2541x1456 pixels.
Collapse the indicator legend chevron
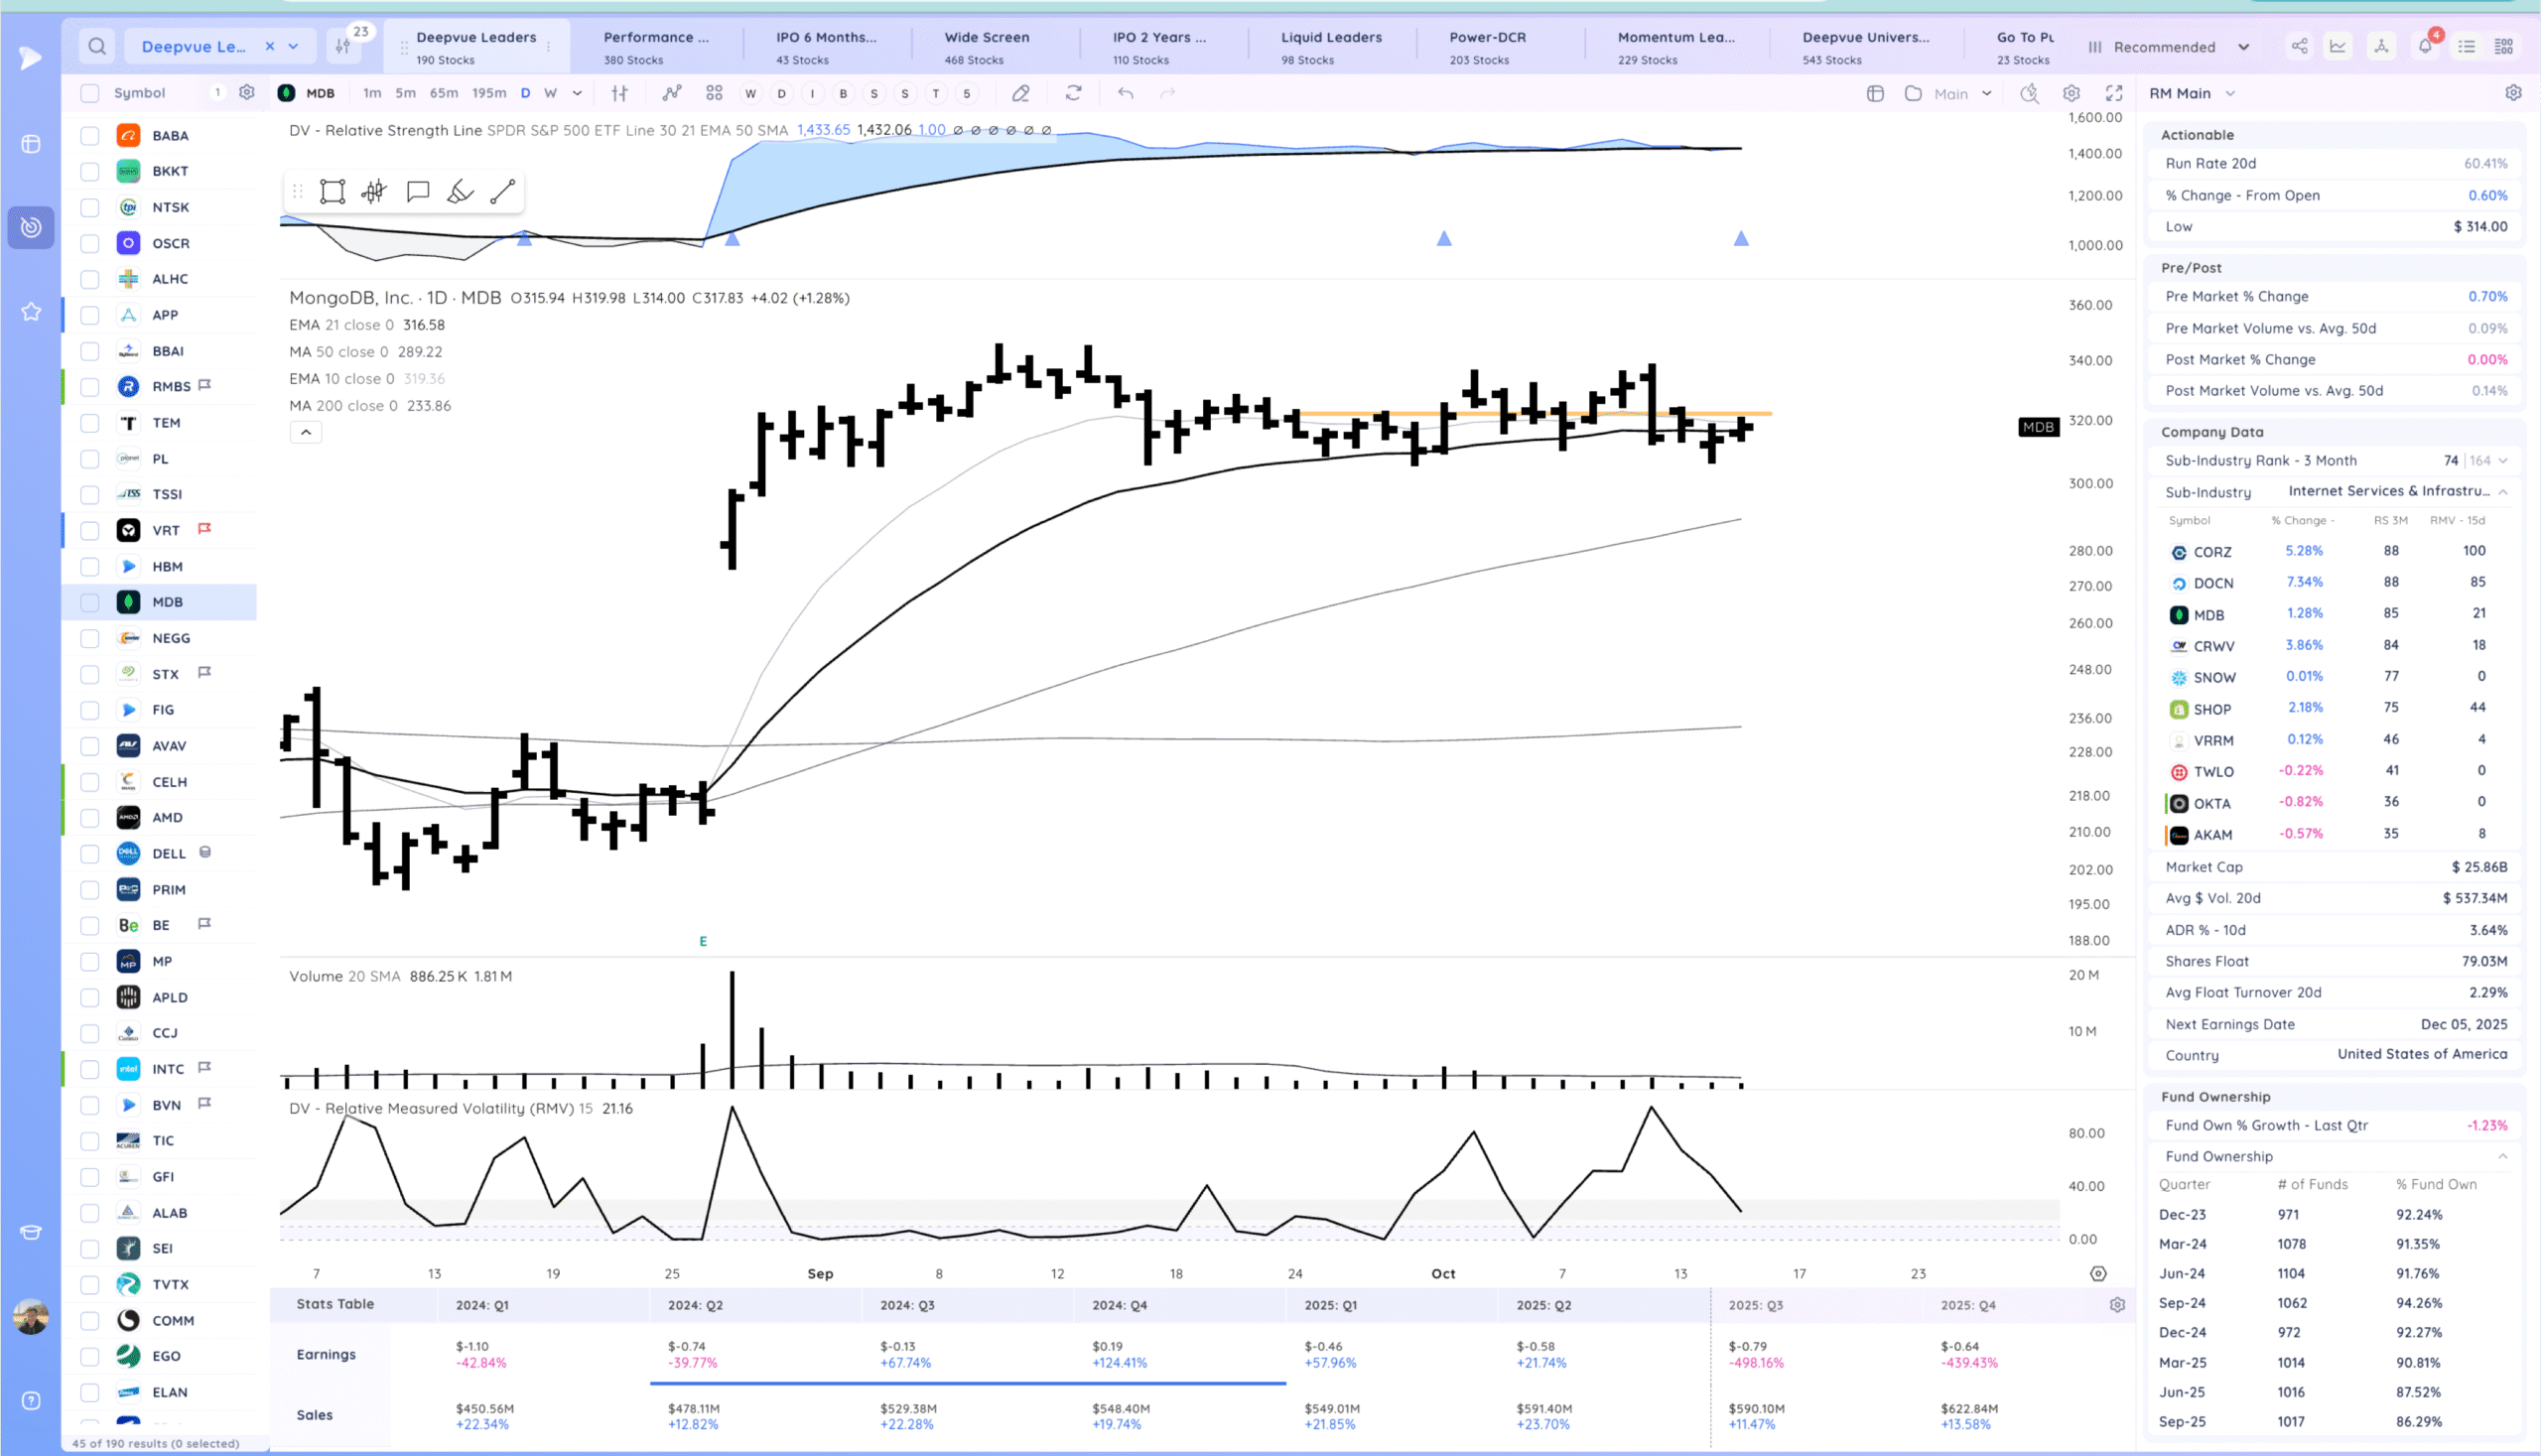point(306,432)
